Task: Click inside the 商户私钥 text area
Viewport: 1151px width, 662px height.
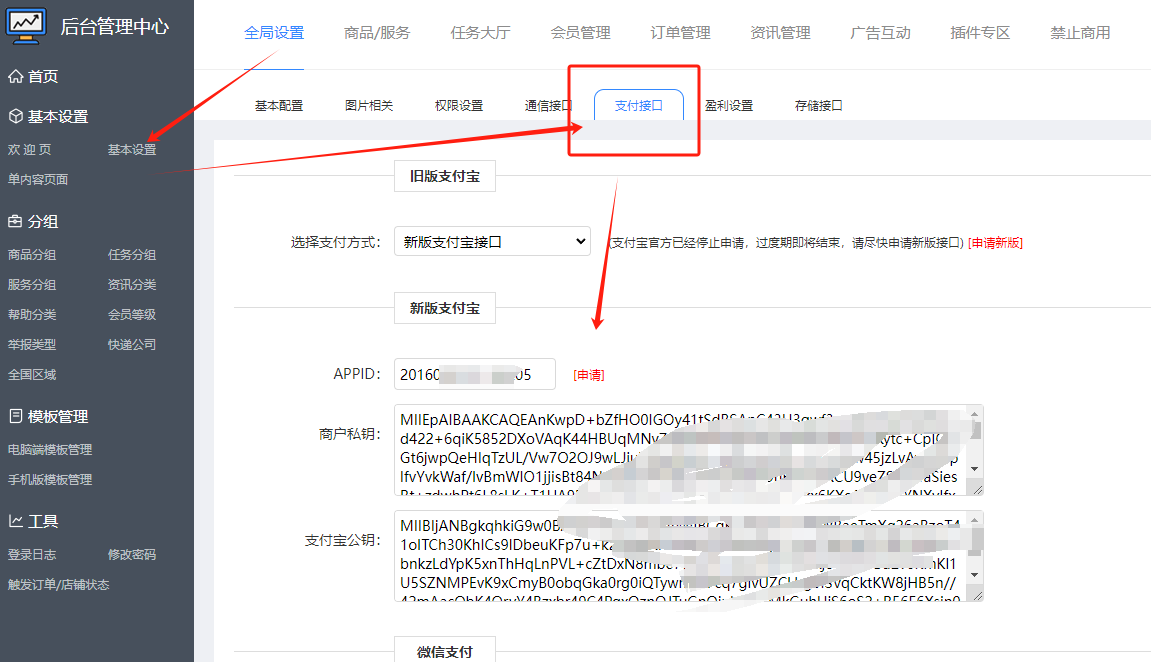Action: coord(689,450)
